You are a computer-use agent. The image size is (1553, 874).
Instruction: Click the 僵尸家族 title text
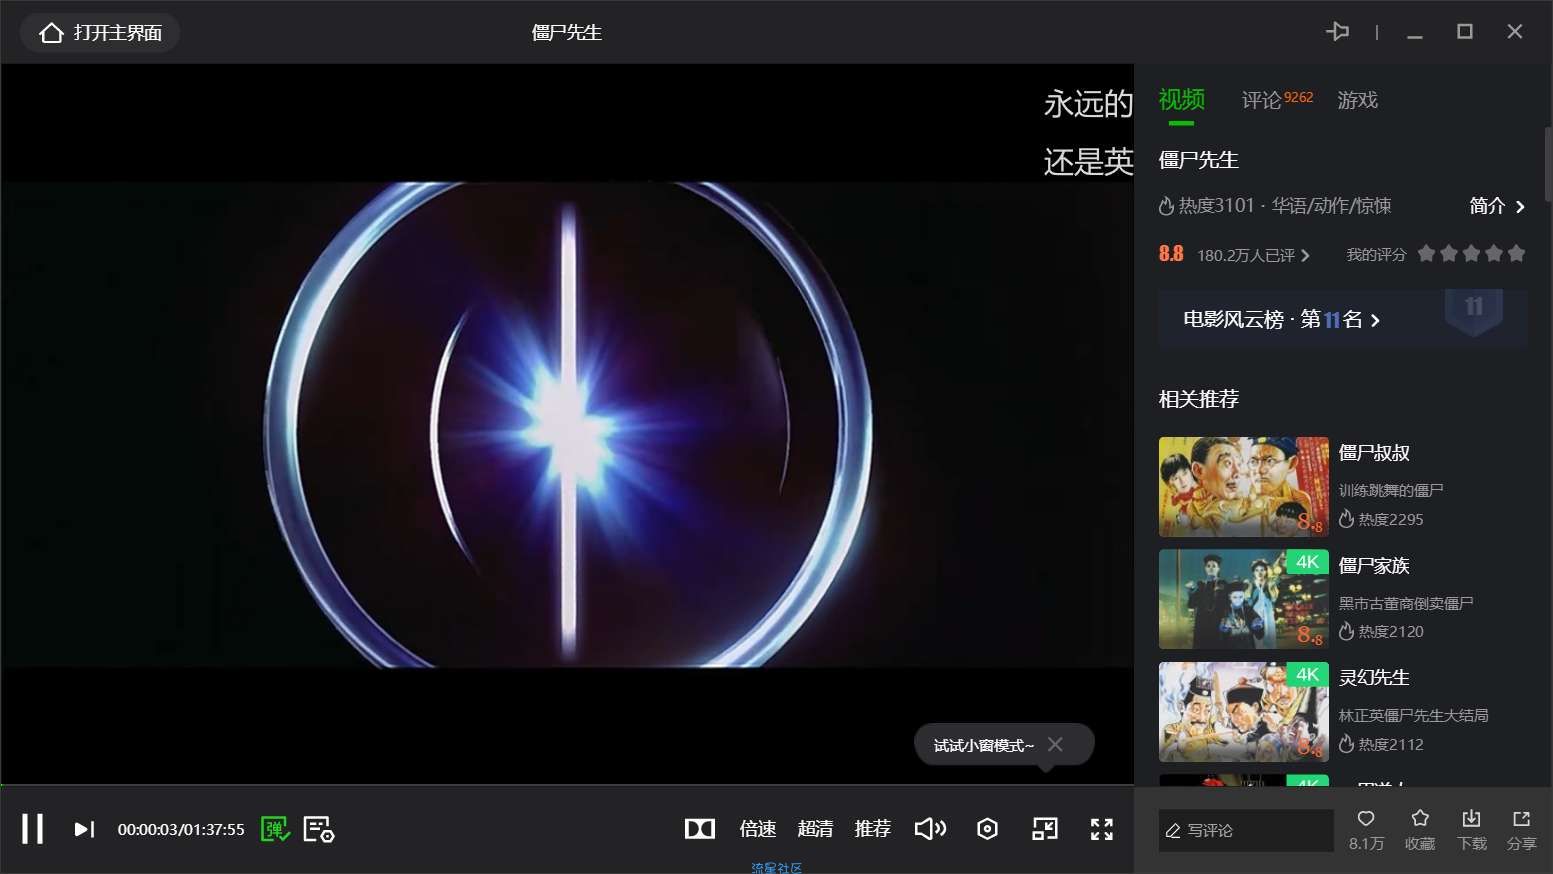(x=1374, y=566)
